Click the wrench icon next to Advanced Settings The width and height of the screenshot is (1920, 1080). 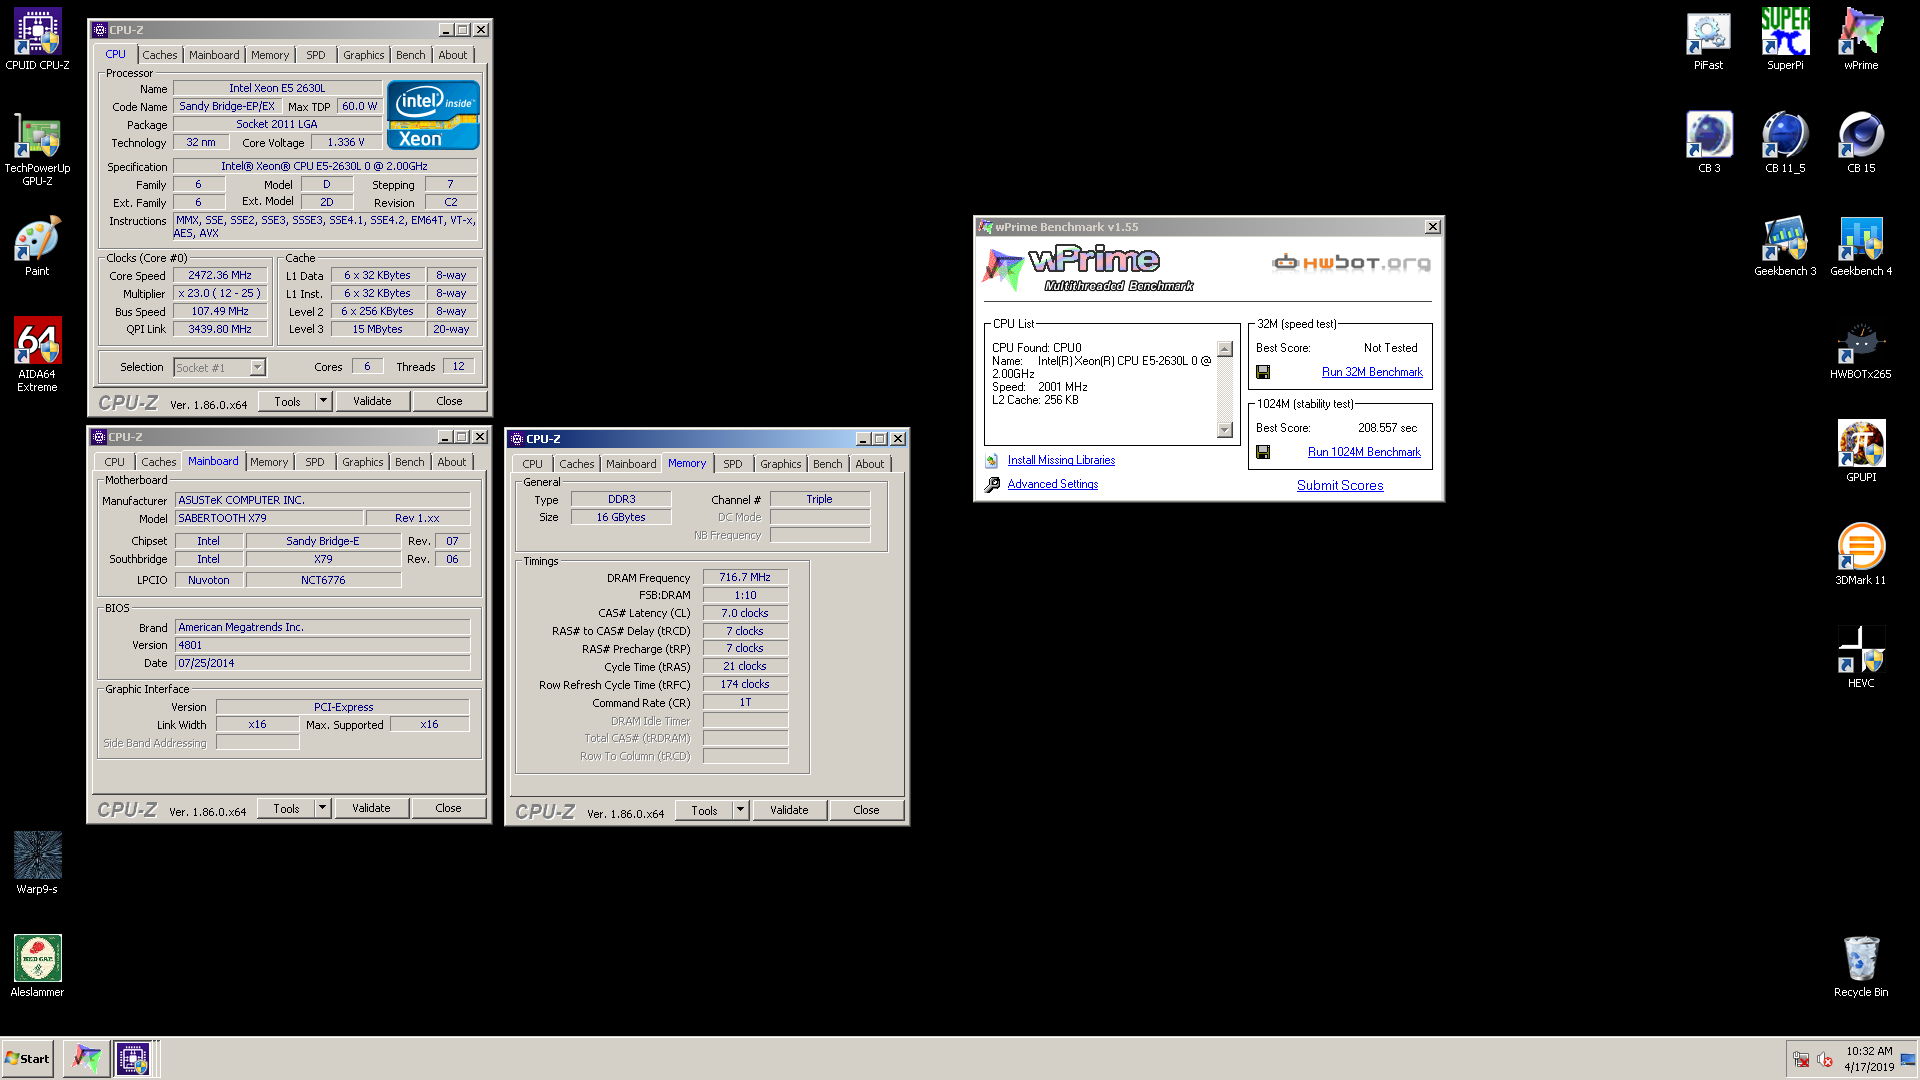[x=992, y=484]
